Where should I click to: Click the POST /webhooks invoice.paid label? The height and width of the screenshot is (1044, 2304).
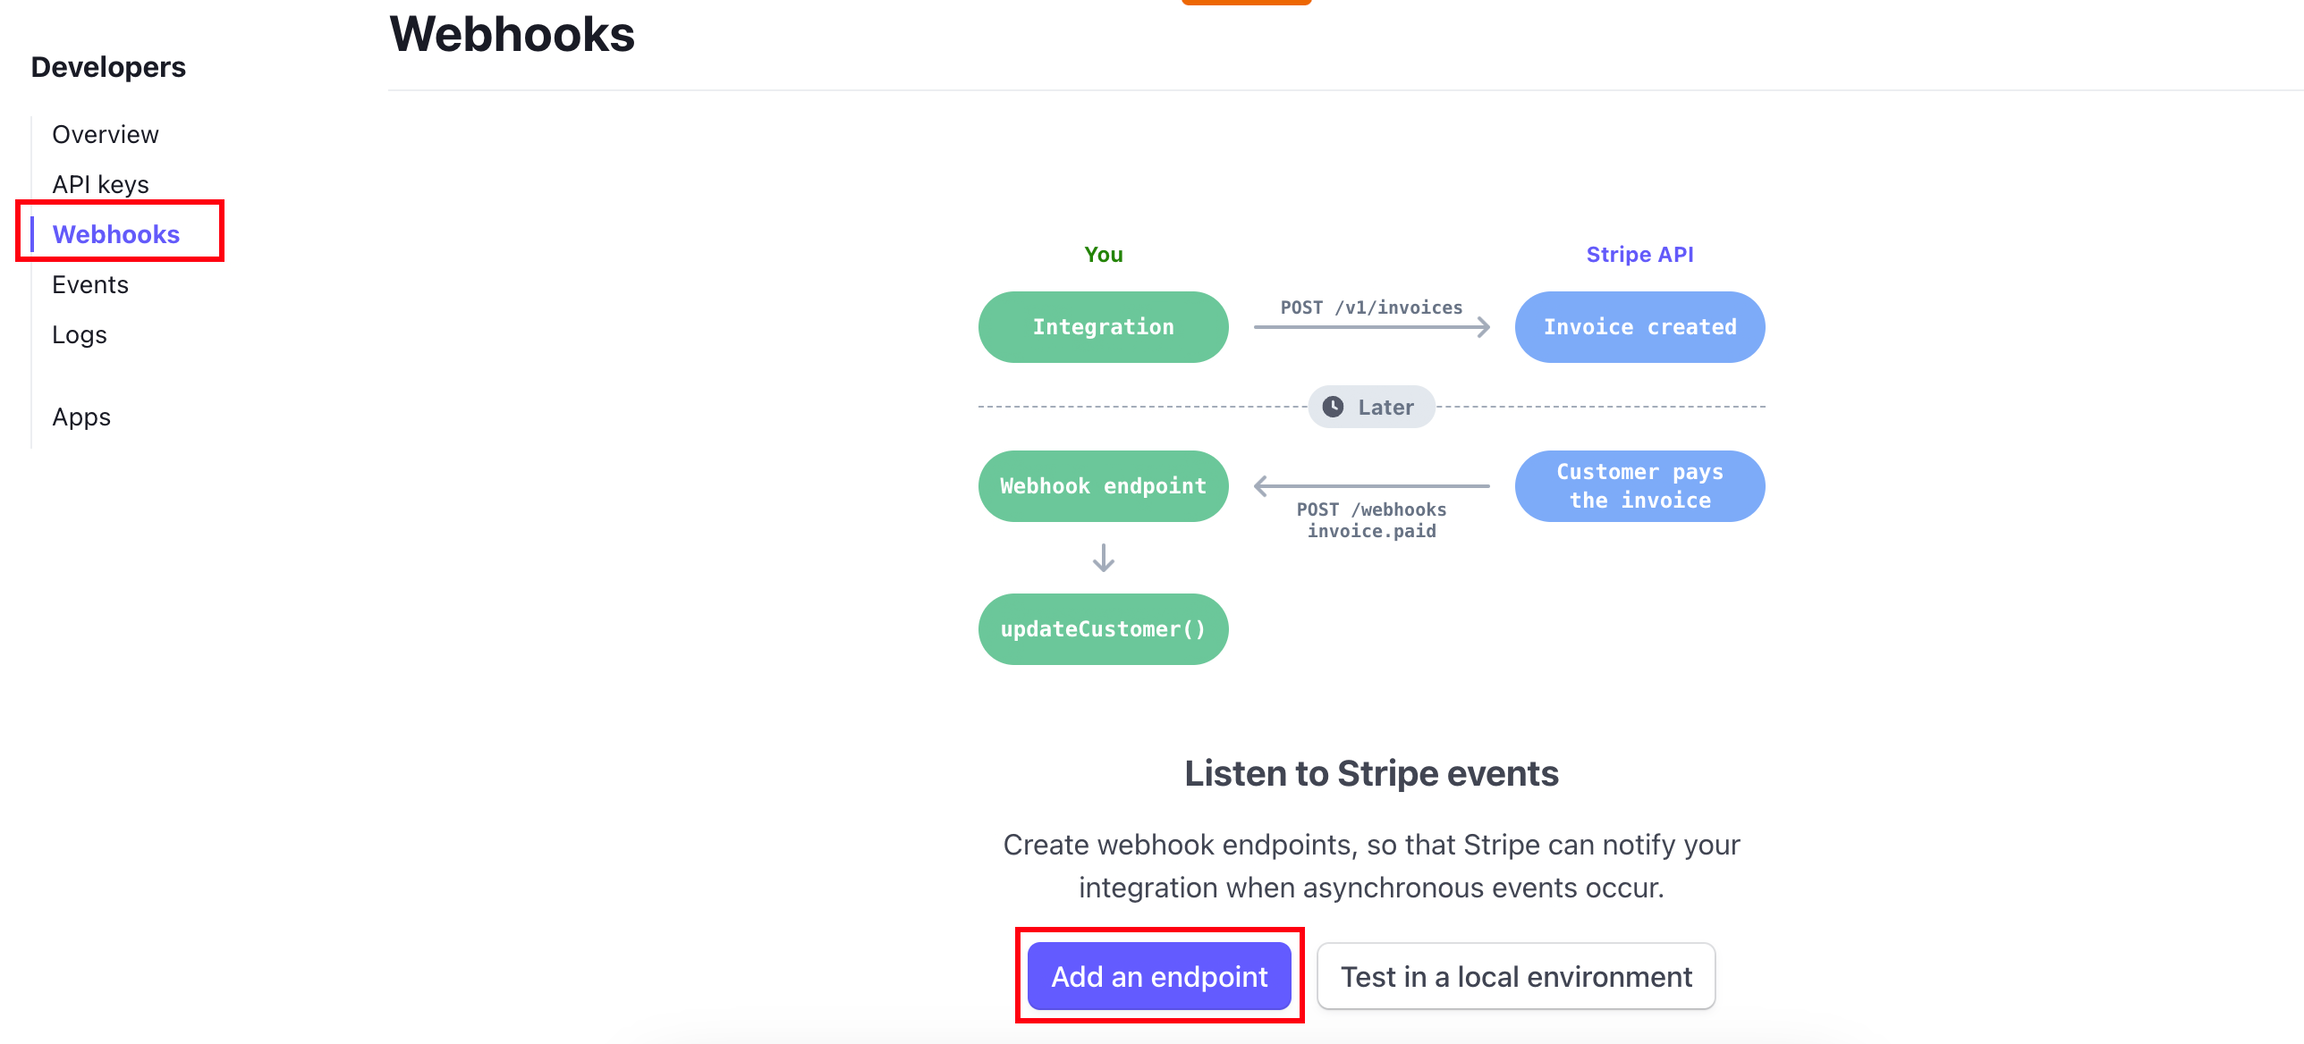1371,520
